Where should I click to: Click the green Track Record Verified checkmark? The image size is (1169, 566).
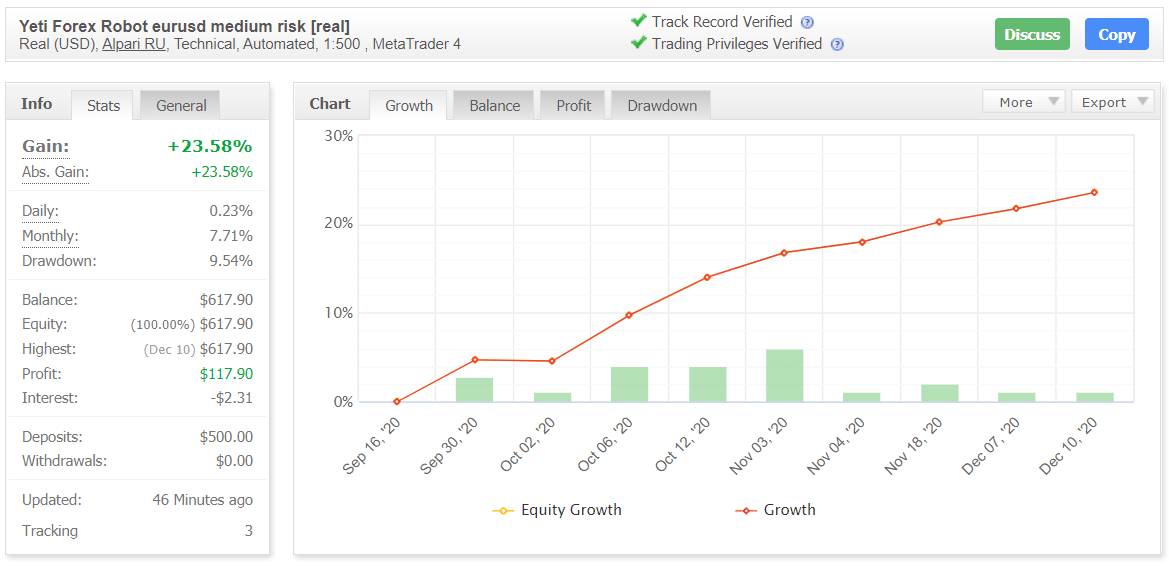[x=638, y=21]
